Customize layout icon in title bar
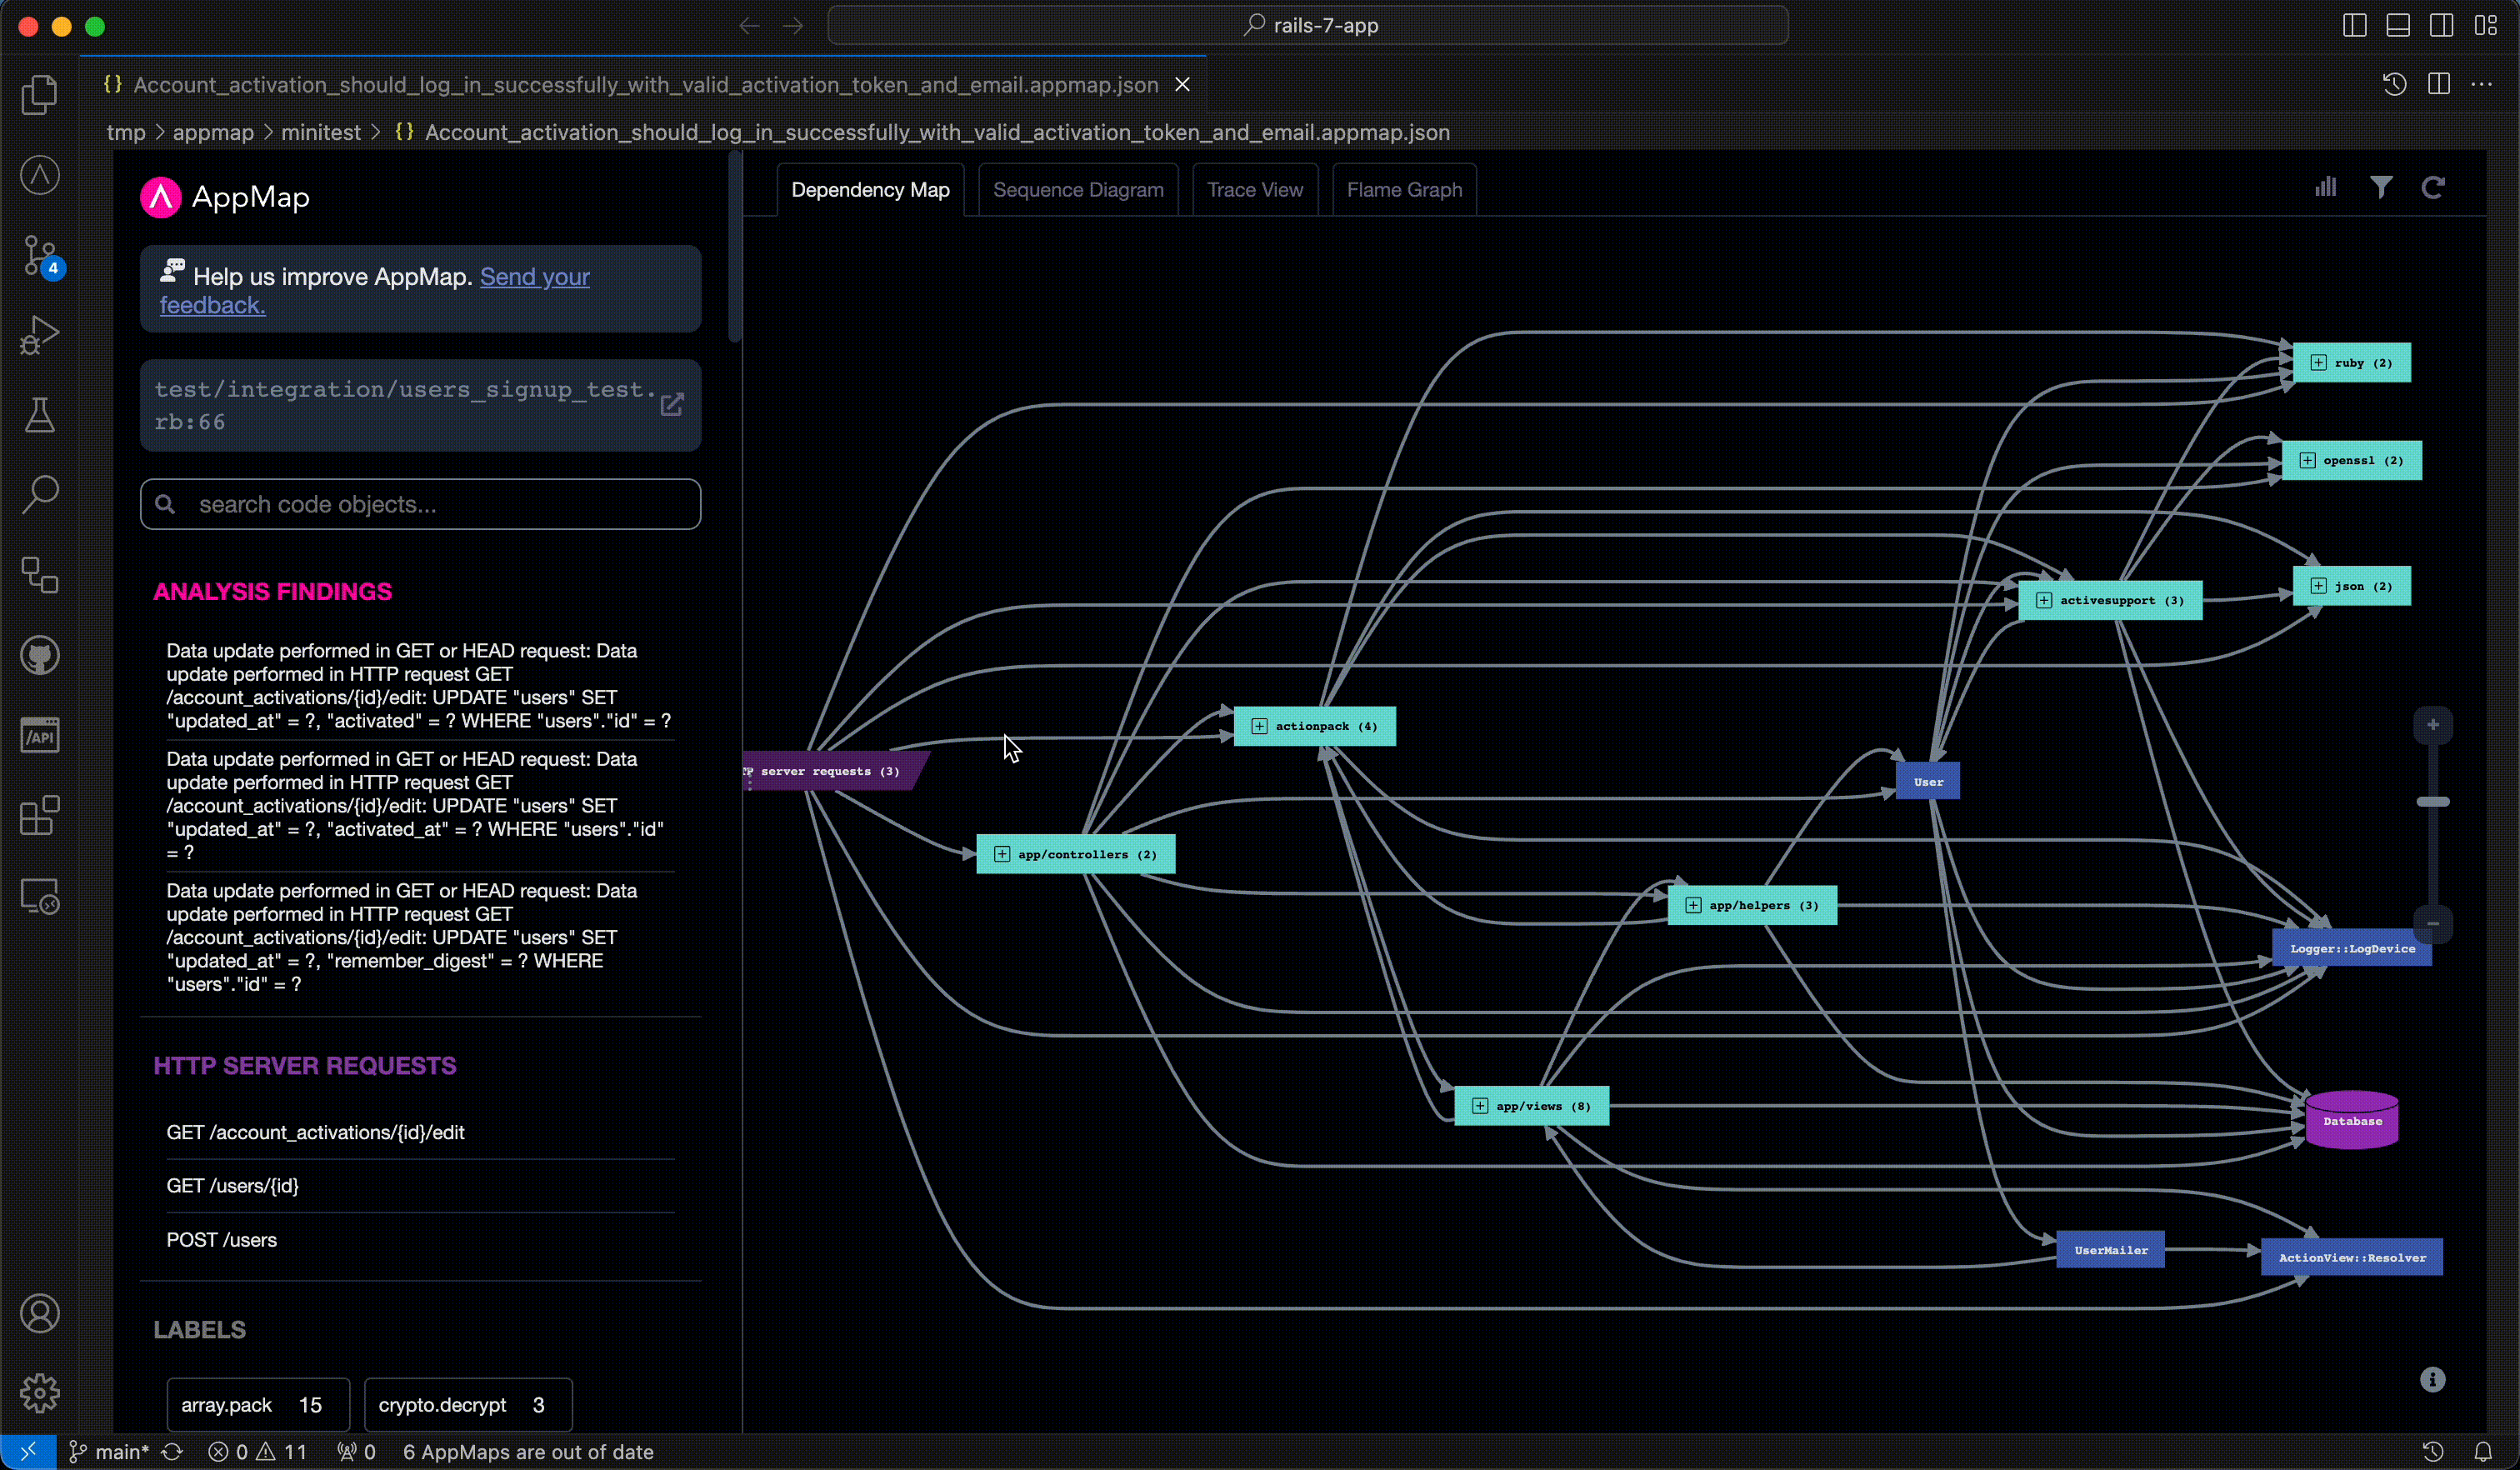The width and height of the screenshot is (2520, 1470). pyautogui.click(x=2485, y=26)
